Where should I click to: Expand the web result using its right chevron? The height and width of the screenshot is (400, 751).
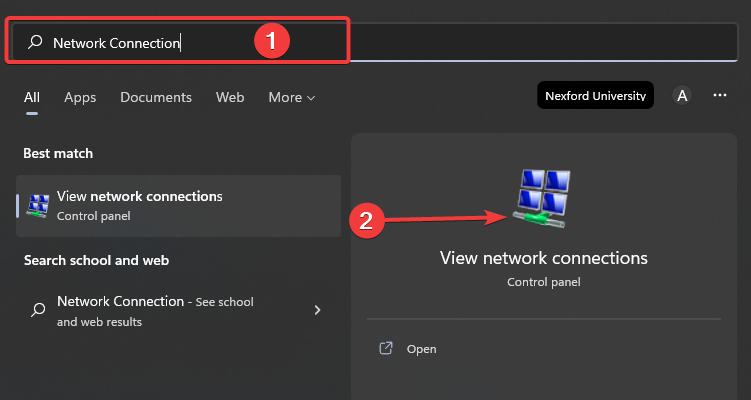pos(317,310)
